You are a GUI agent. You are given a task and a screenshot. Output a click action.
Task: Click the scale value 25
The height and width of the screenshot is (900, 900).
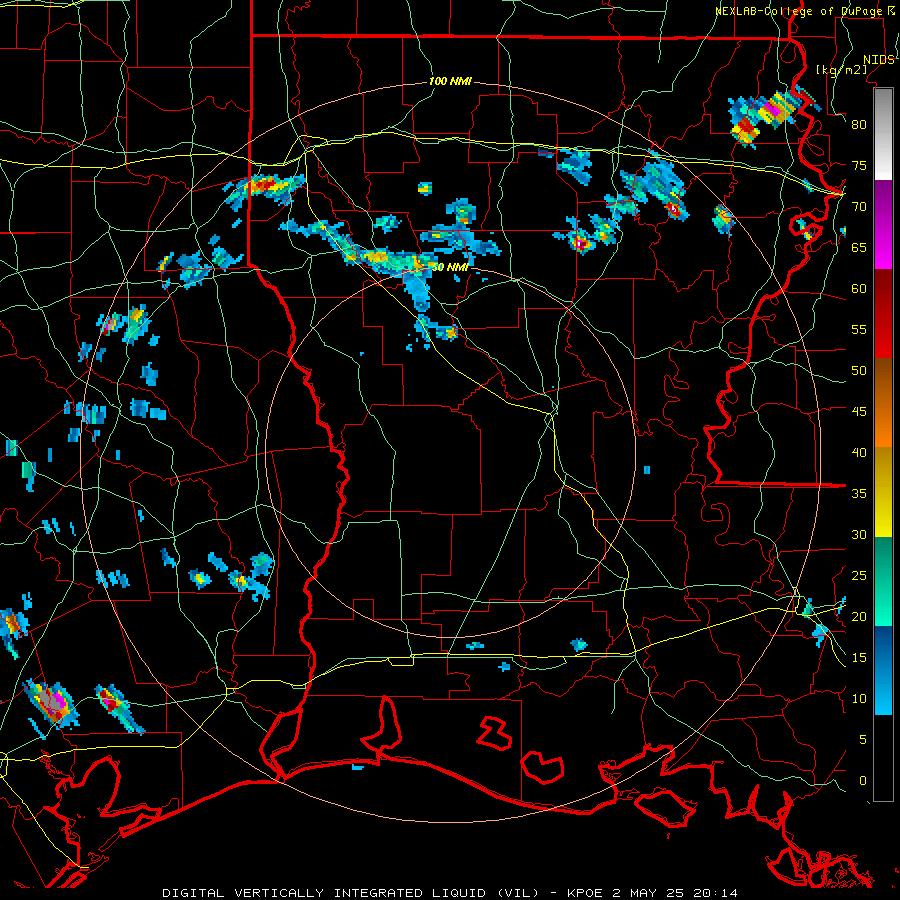point(859,576)
